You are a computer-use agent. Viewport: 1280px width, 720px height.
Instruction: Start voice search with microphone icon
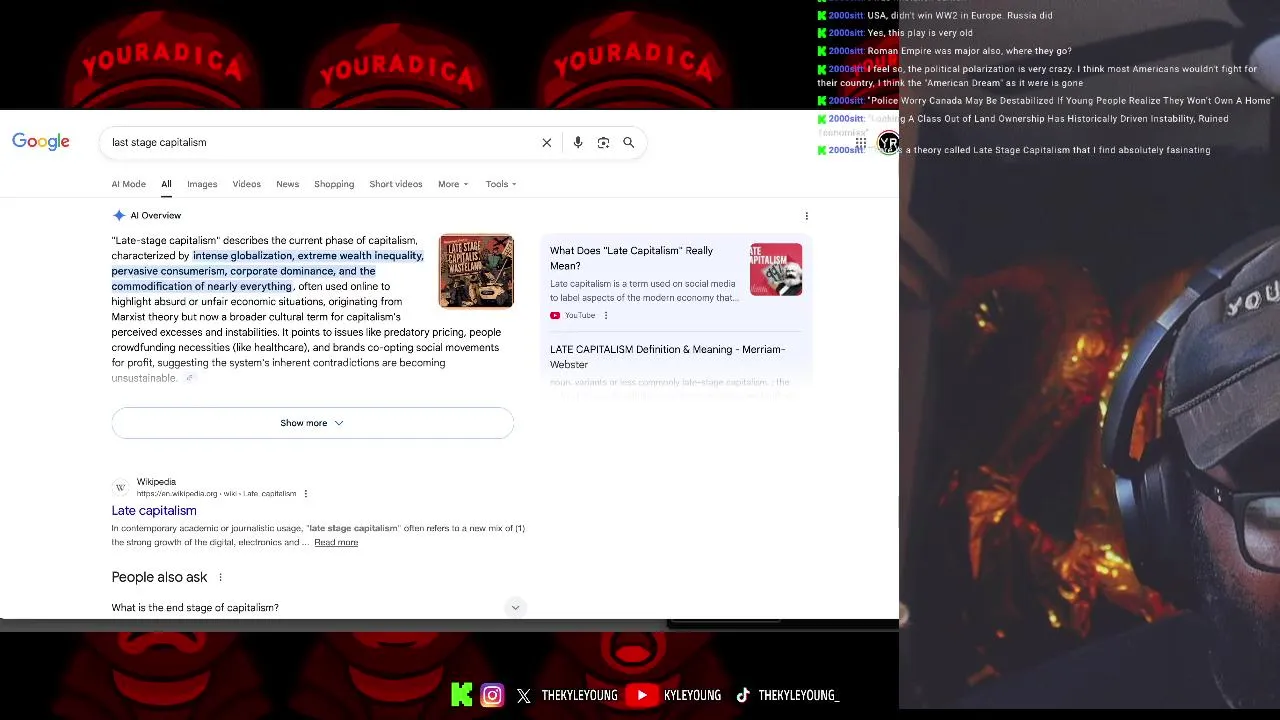coord(578,143)
